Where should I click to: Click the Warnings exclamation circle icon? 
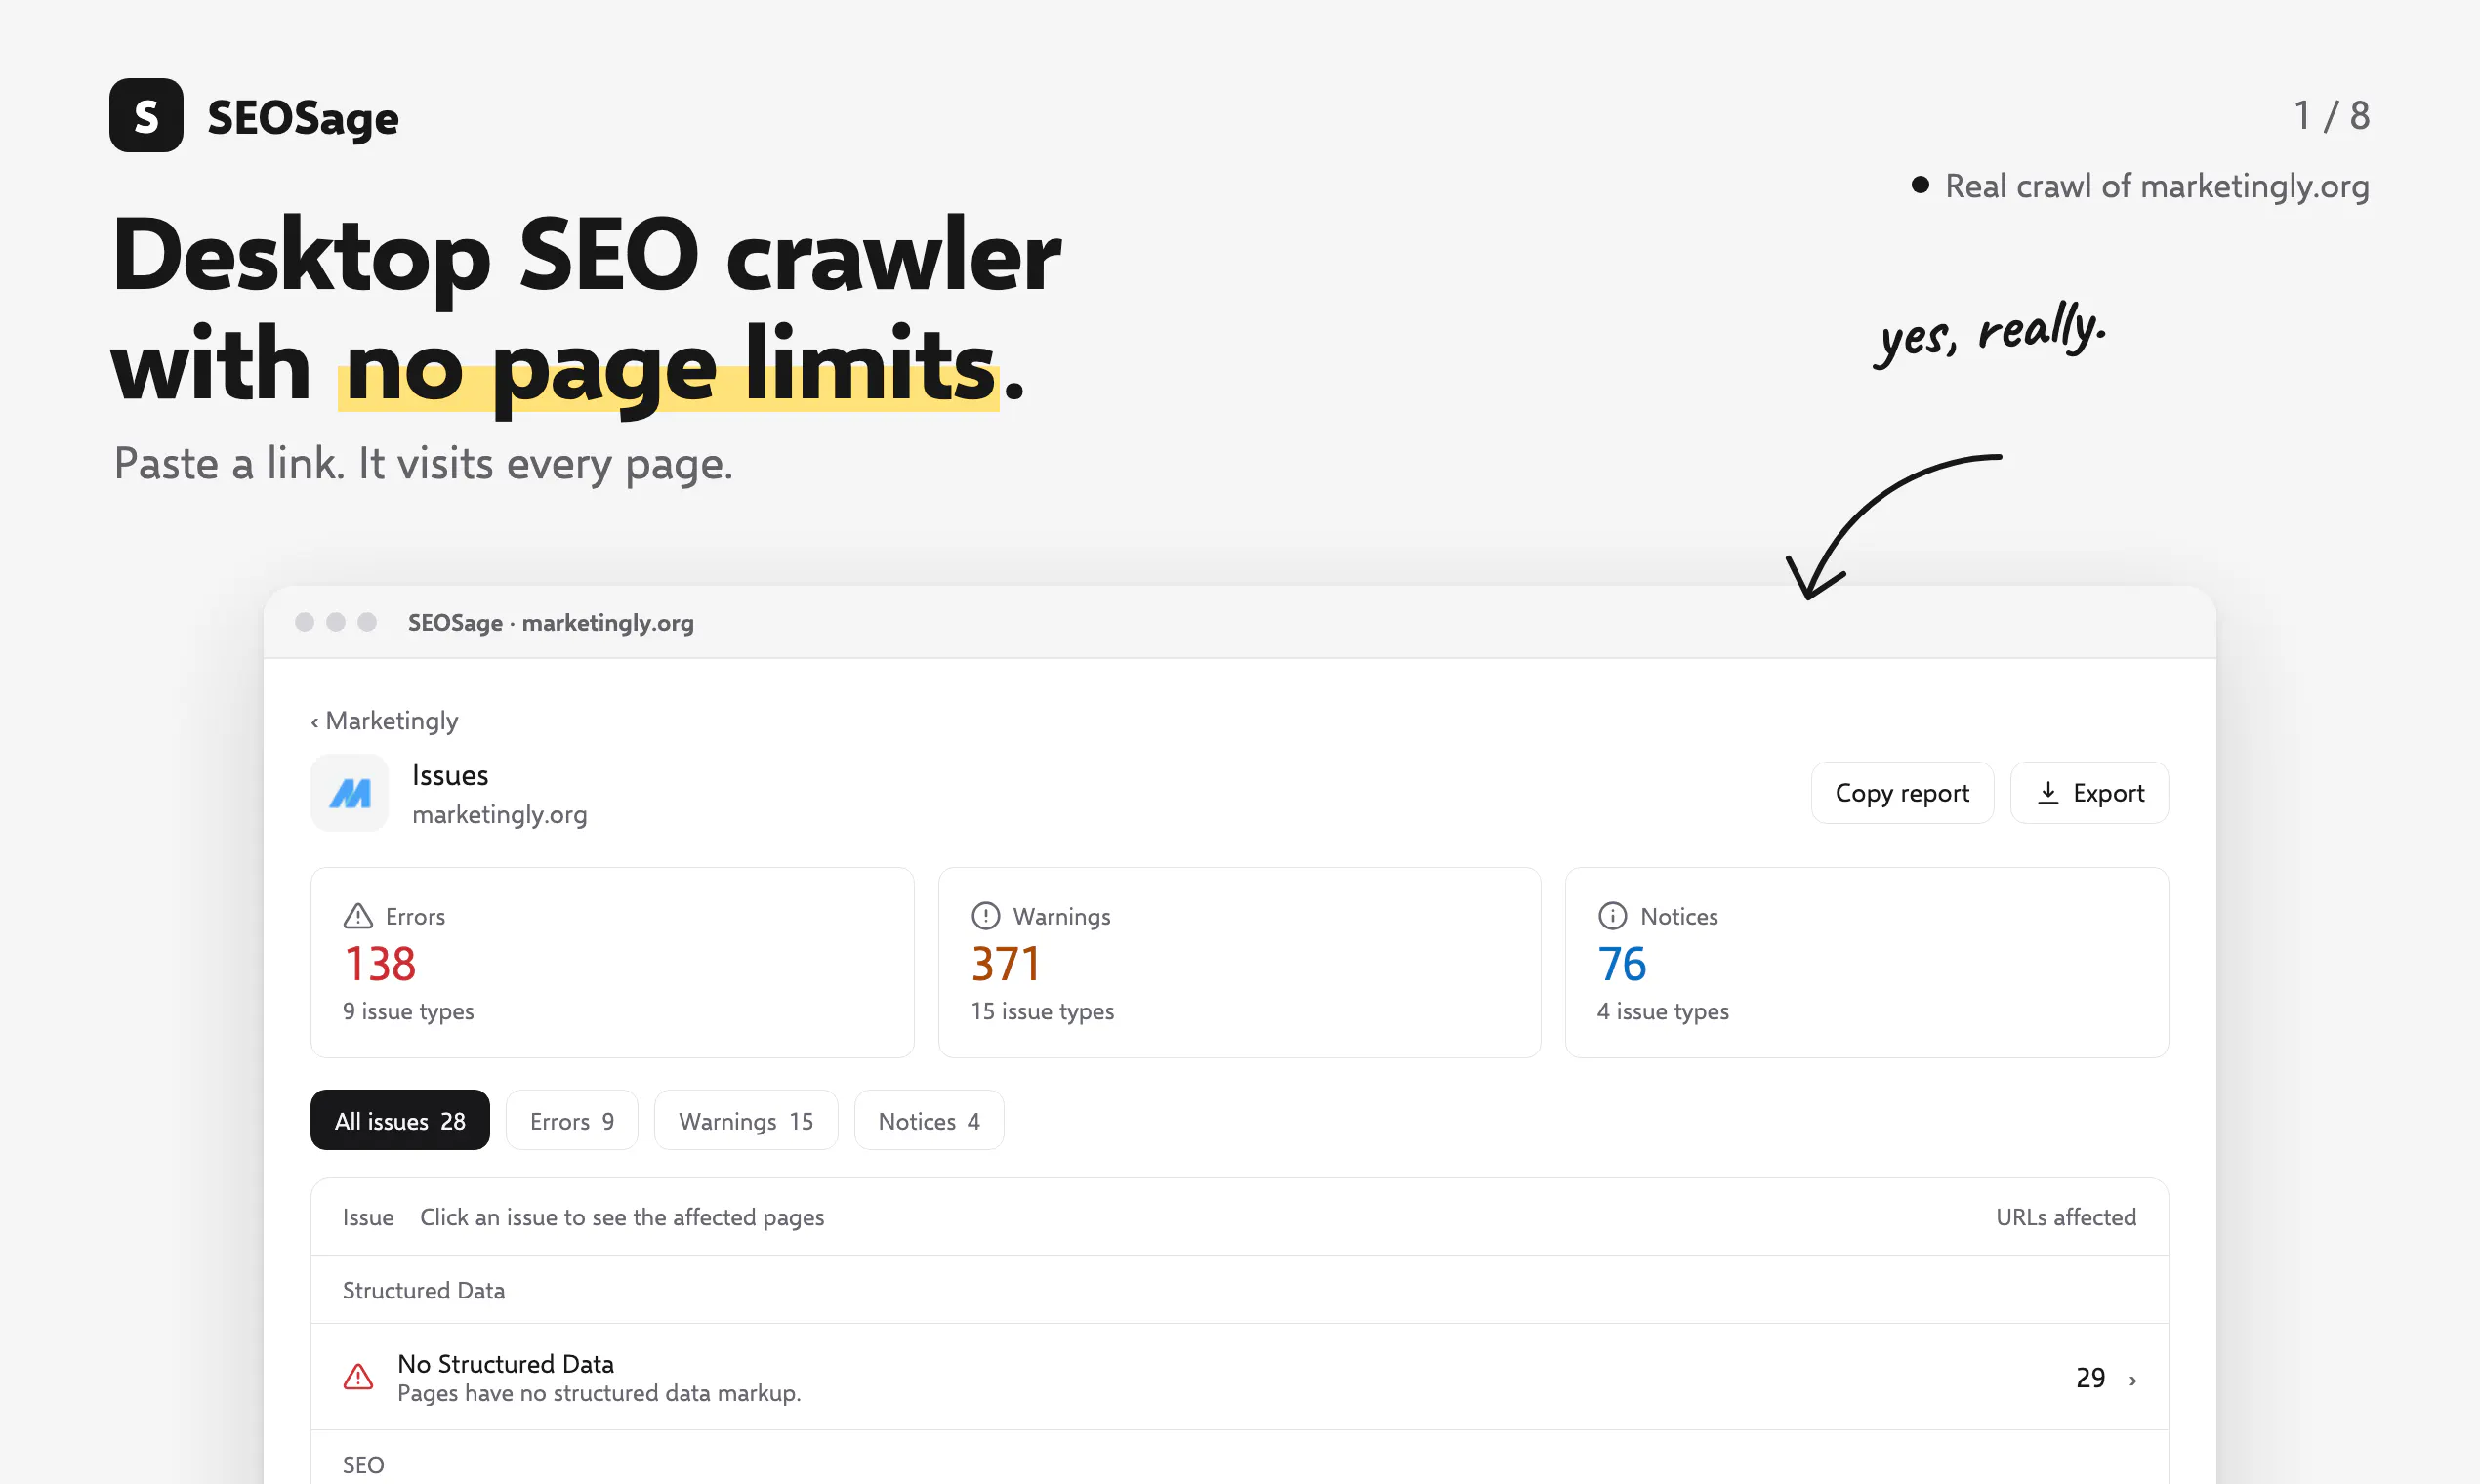[986, 916]
